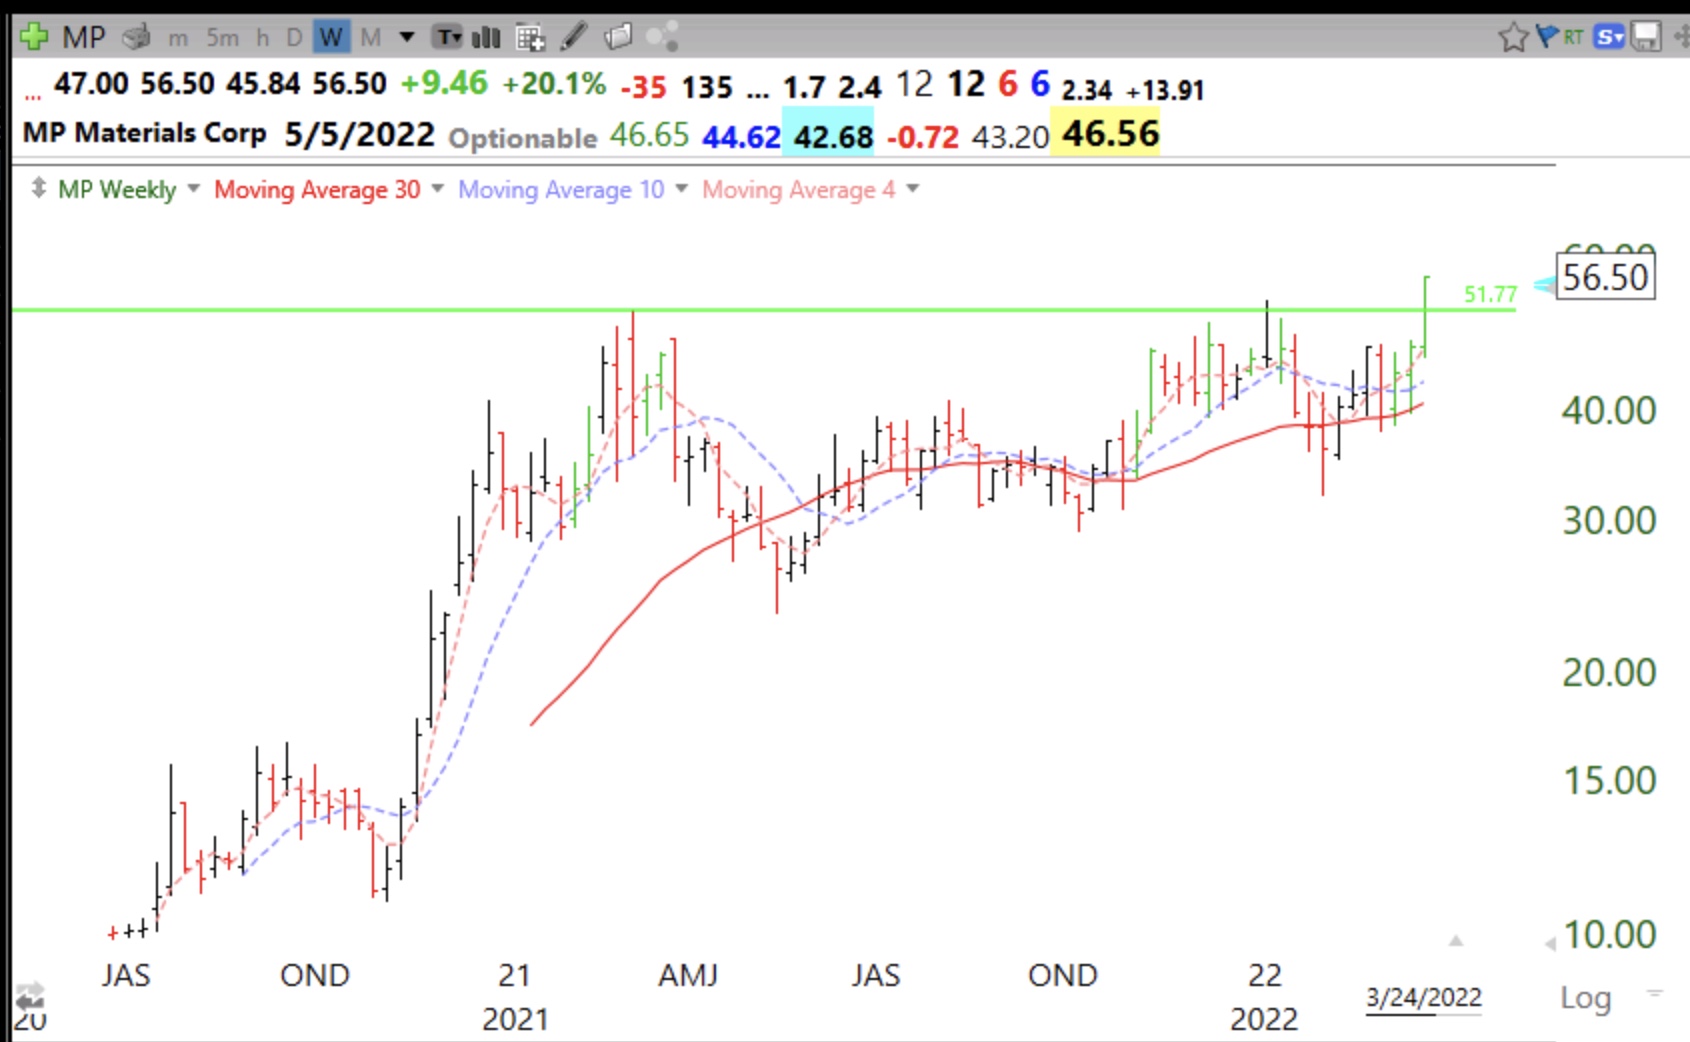Click the 40.00 price axis label
This screenshot has height=1042, width=1690.
pos(1609,410)
